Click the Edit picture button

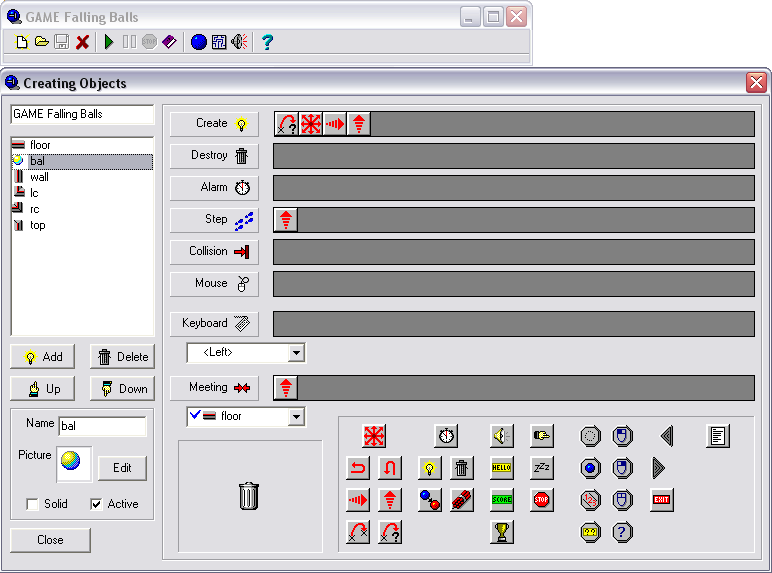(x=122, y=468)
